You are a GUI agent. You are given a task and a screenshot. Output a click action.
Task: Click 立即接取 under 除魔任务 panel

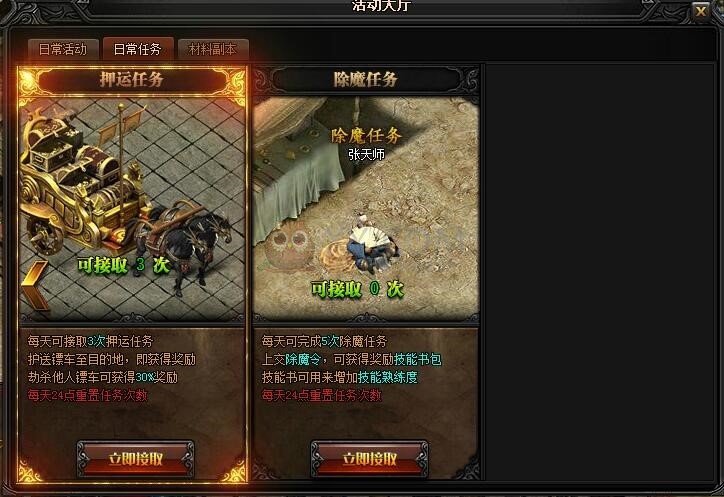(x=369, y=458)
